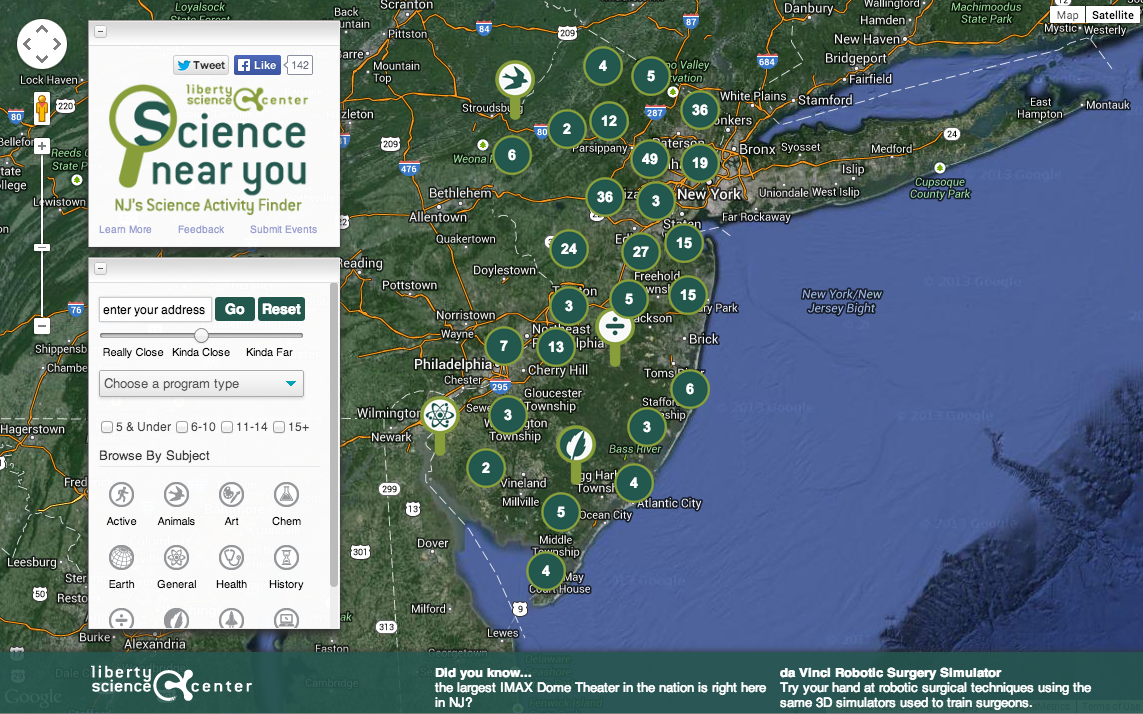Collapse the search filter panel
Image resolution: width=1143 pixels, height=714 pixels.
(100, 268)
